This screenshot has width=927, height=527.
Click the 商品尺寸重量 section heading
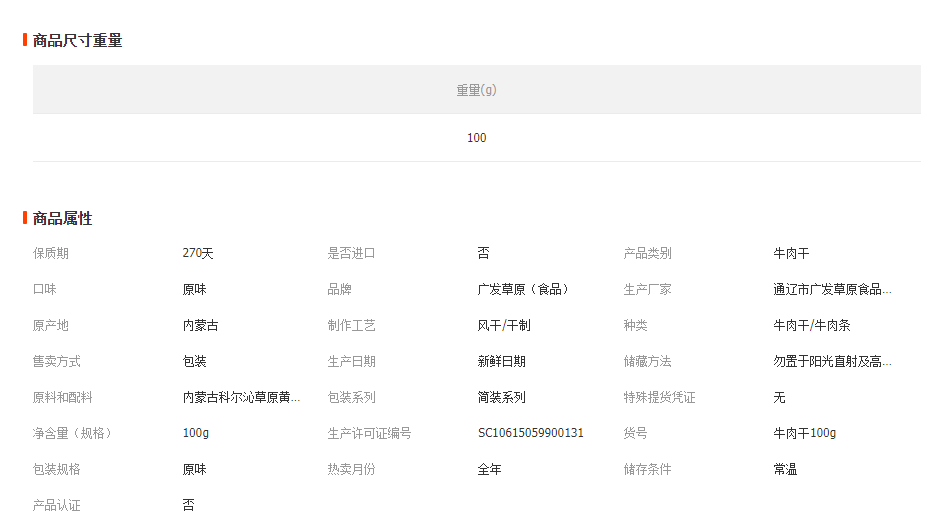[77, 40]
